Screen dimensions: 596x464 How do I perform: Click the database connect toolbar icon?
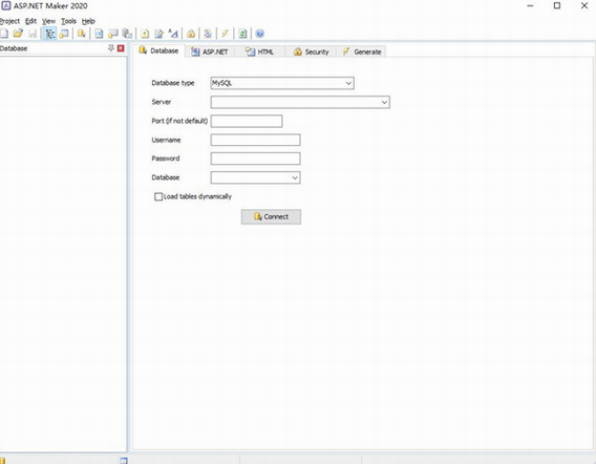(x=81, y=33)
